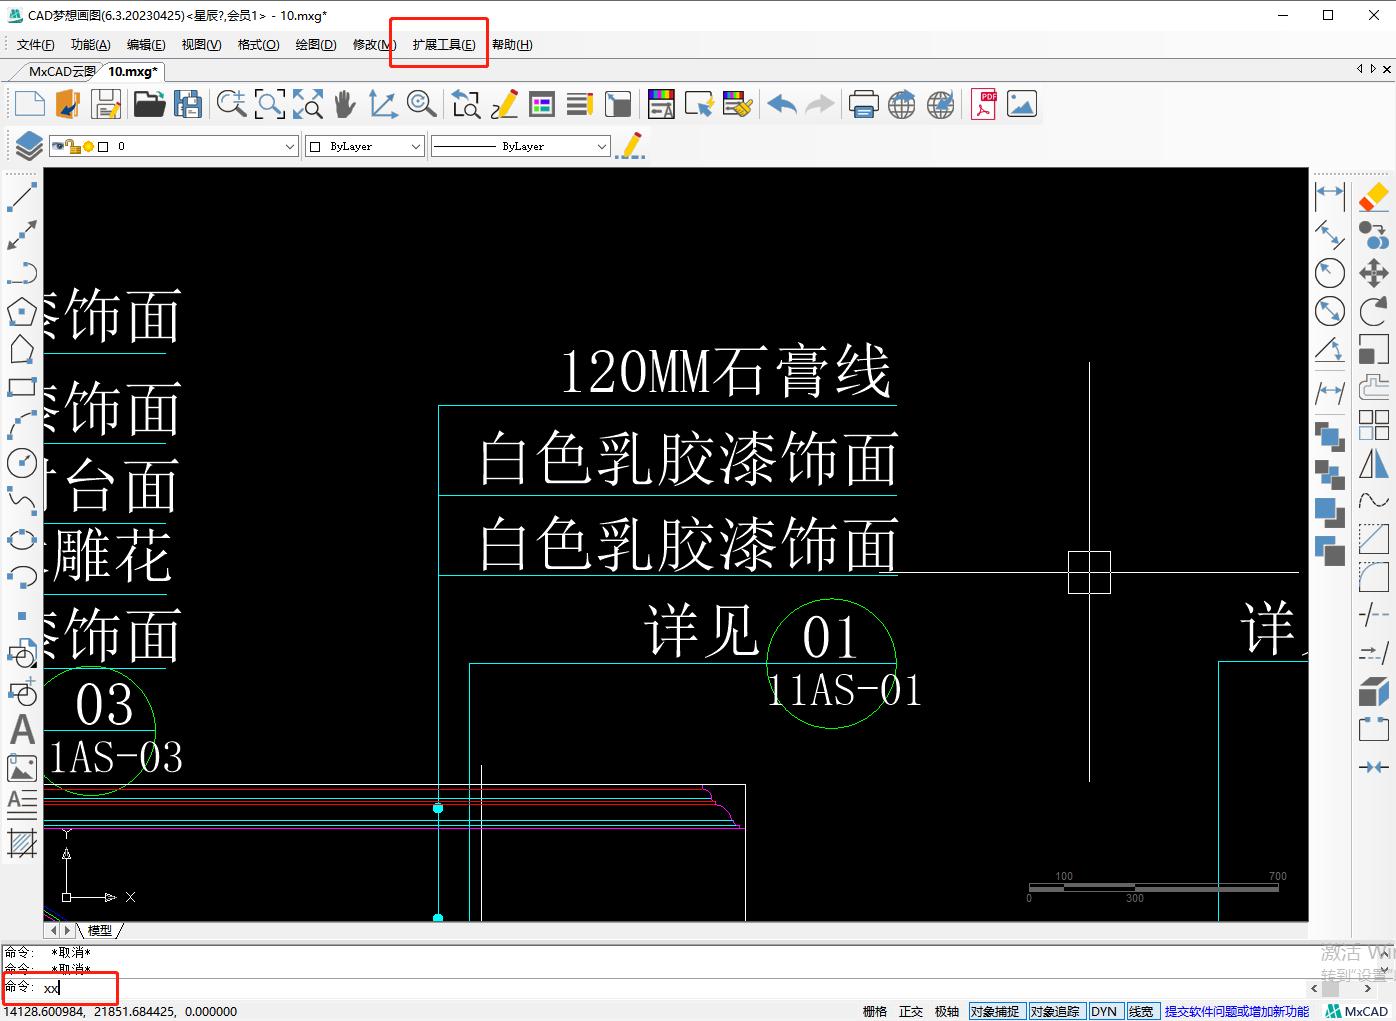Viewport: 1396px width, 1021px height.
Task: Expand the color ByLayer dropdown
Action: point(417,145)
